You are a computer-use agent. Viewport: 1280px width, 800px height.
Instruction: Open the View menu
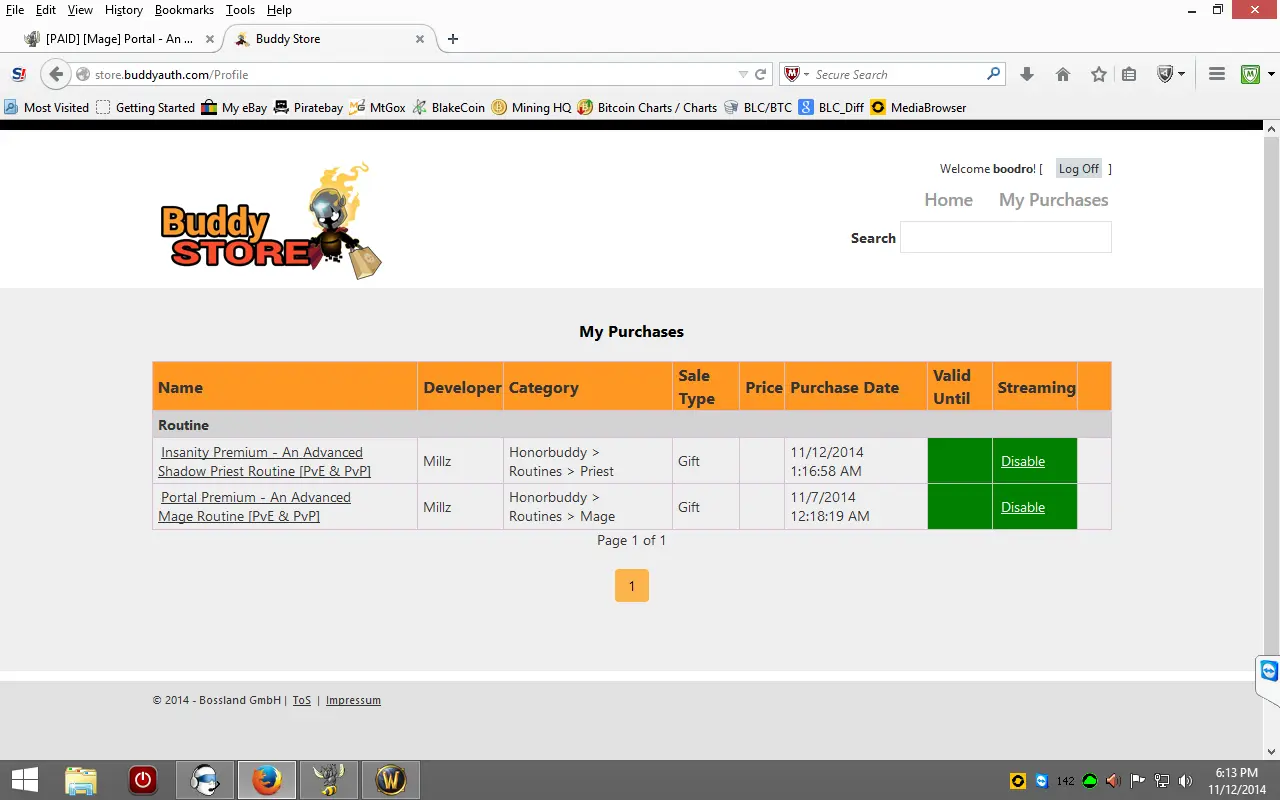[80, 10]
